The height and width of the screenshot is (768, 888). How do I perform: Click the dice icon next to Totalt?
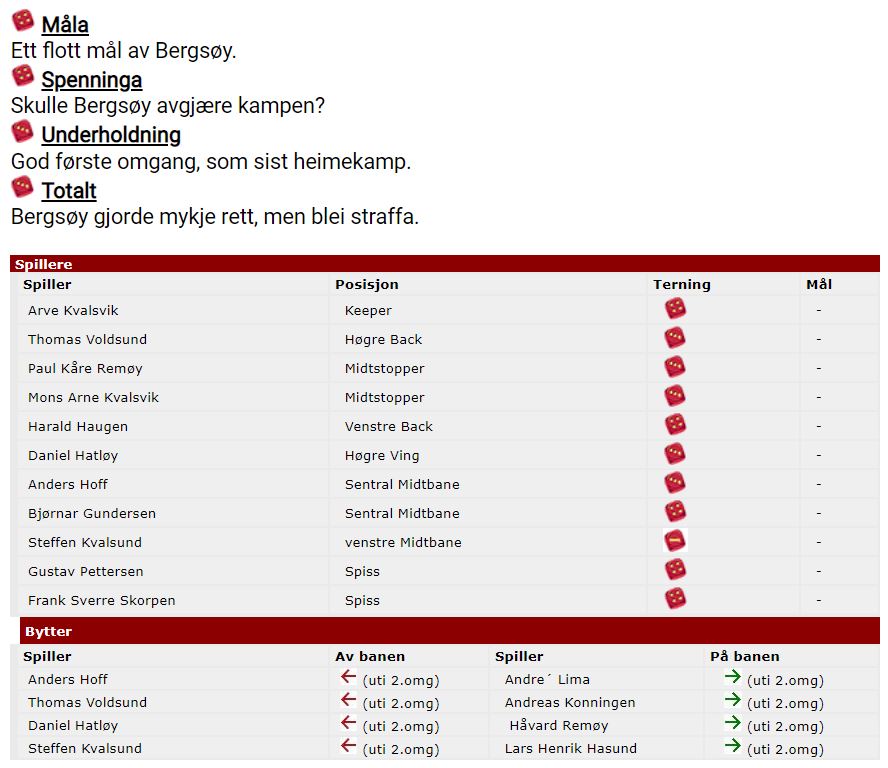(x=23, y=186)
